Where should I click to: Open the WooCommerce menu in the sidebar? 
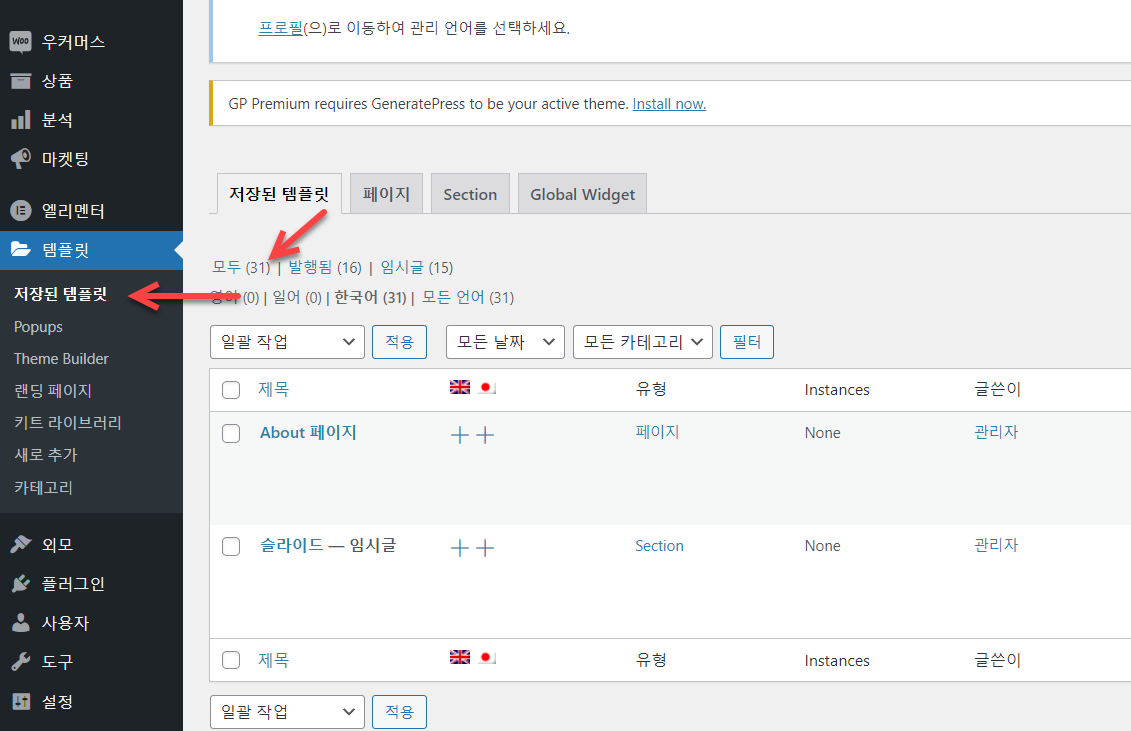(x=60, y=41)
